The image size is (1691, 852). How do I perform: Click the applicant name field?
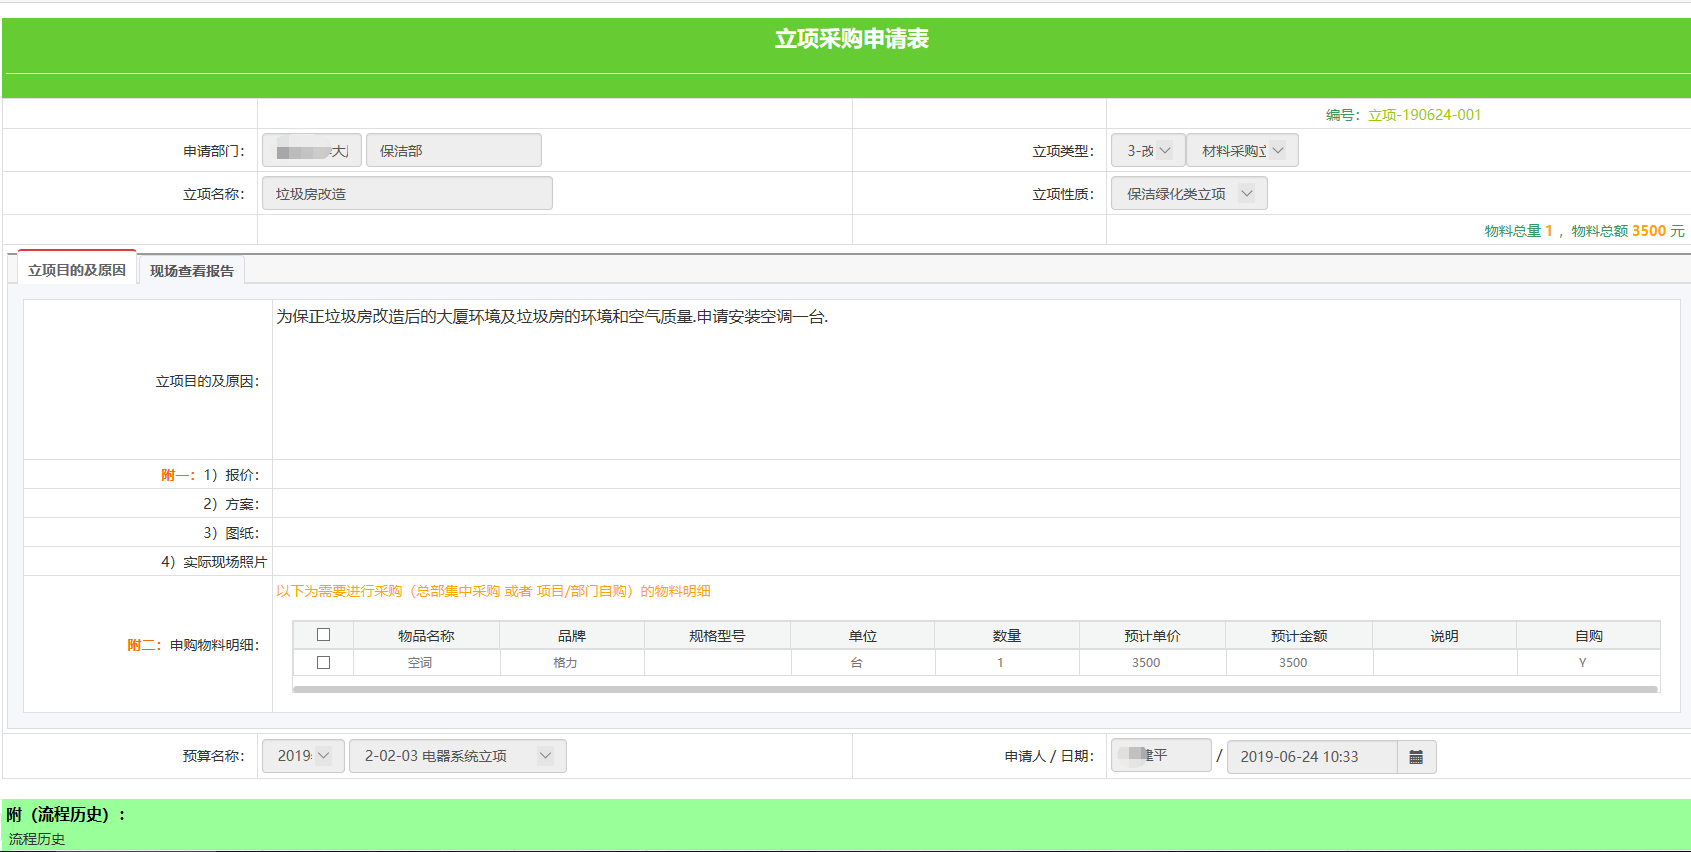pyautogui.click(x=1160, y=755)
